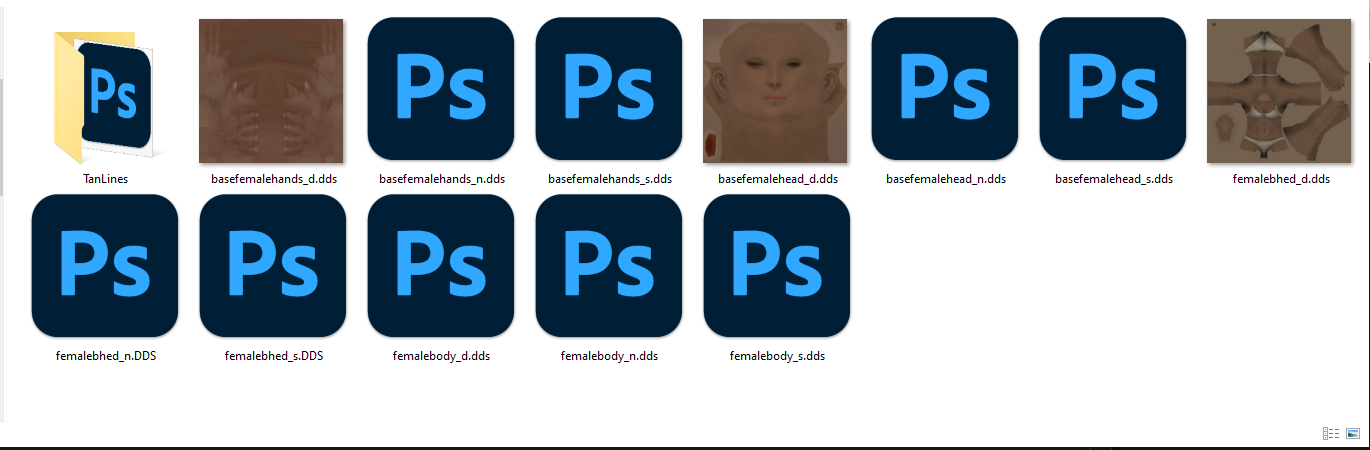Click the basefemalehead_n.dds file name
Image resolution: width=1370 pixels, height=450 pixels.
(x=946, y=179)
